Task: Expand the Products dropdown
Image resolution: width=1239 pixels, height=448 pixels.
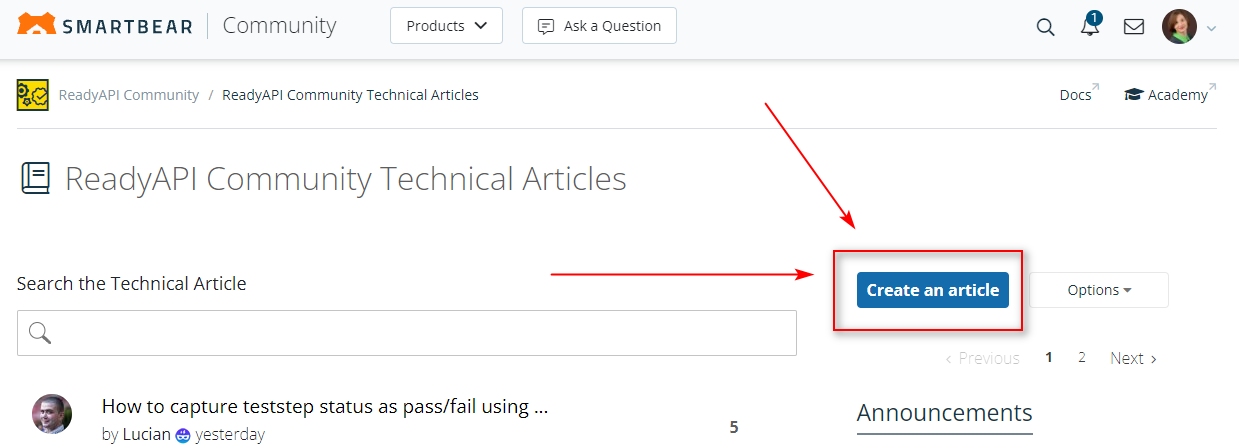Action: coord(446,26)
